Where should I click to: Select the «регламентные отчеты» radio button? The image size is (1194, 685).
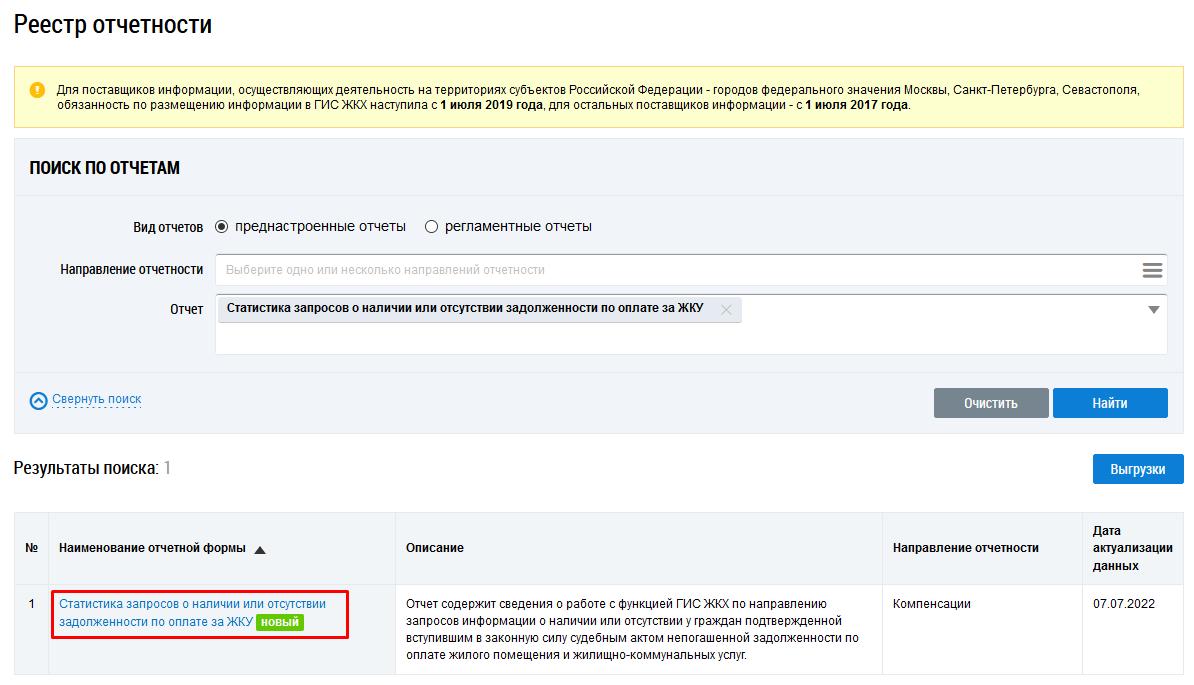[x=432, y=227]
